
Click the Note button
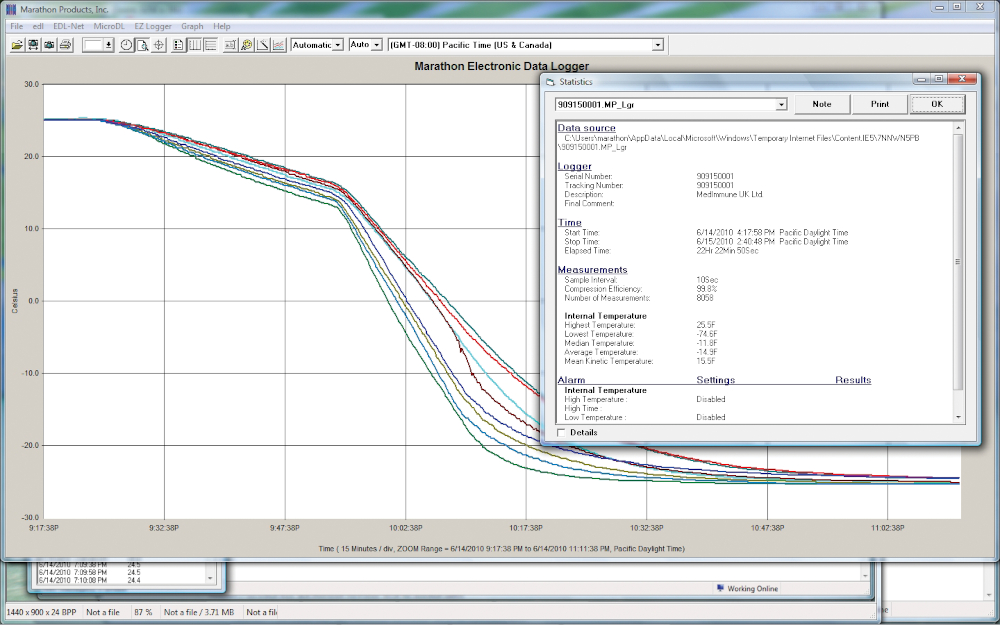822,104
